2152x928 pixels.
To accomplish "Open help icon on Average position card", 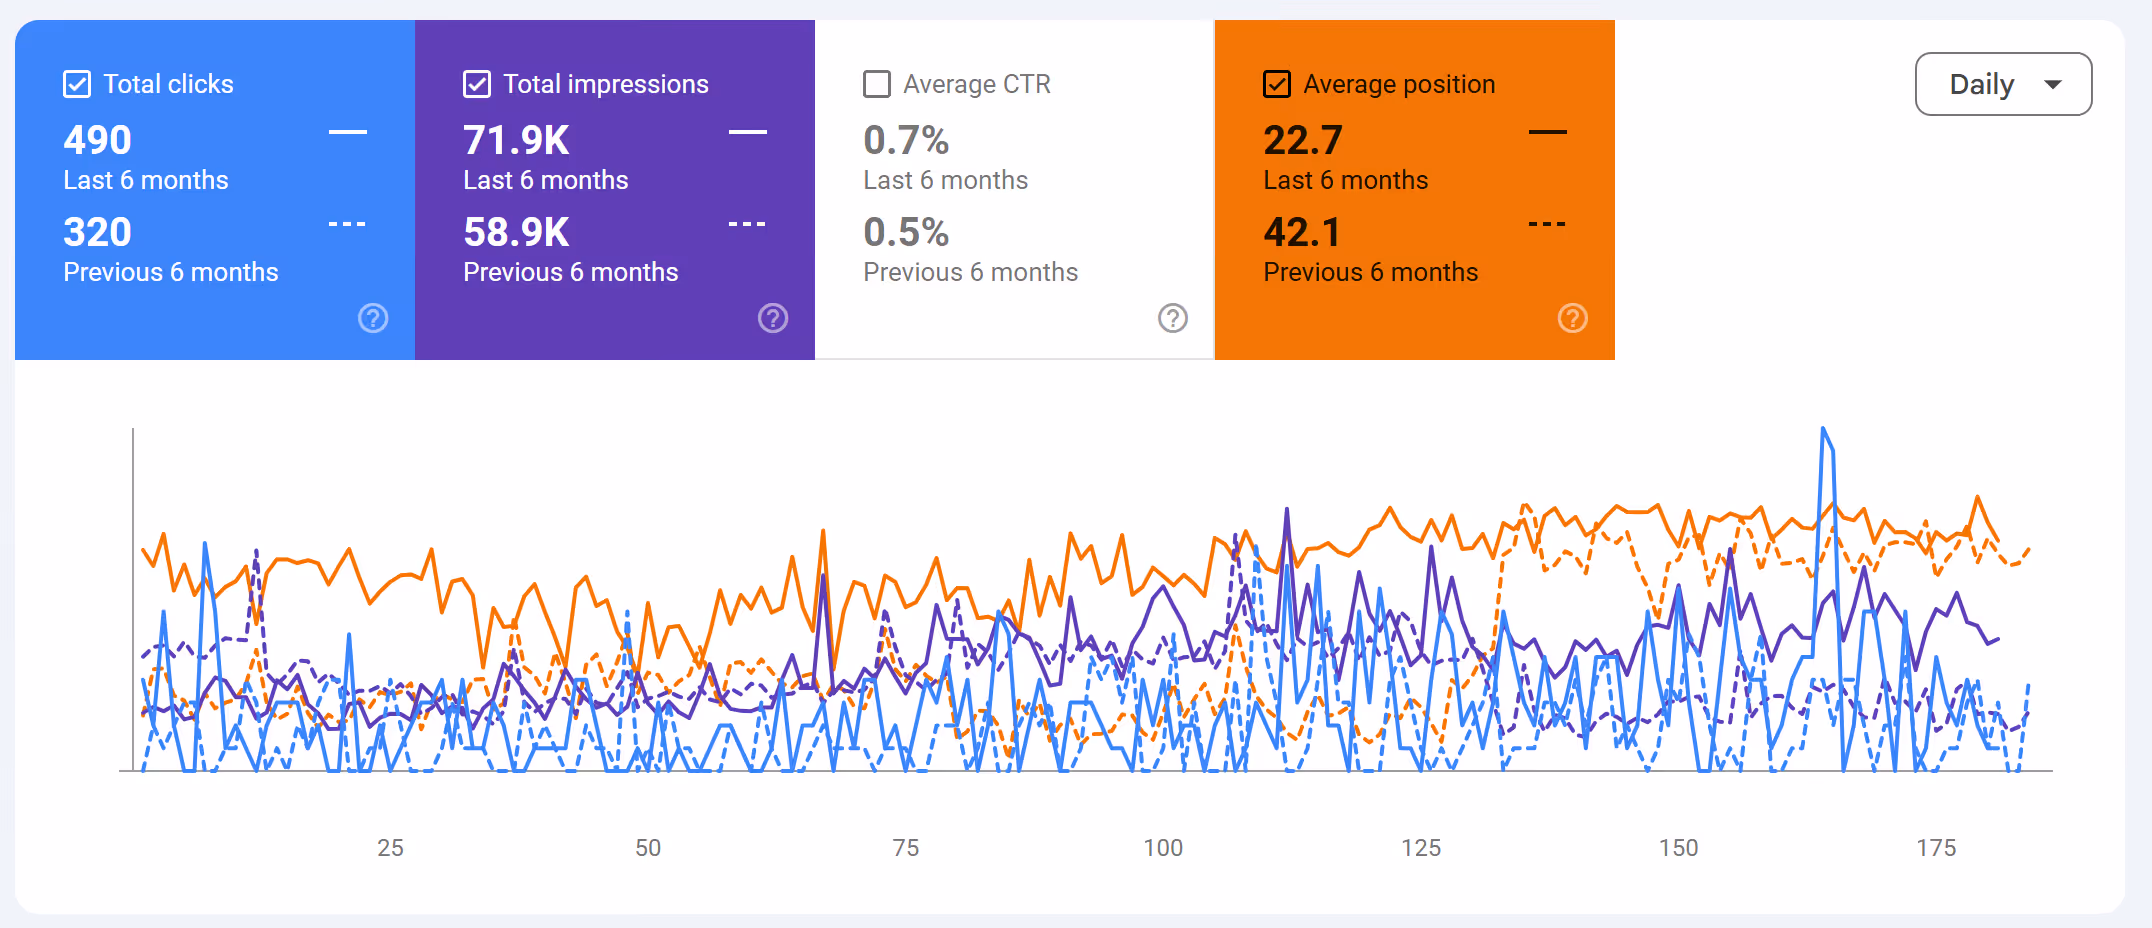I will pos(1573,318).
